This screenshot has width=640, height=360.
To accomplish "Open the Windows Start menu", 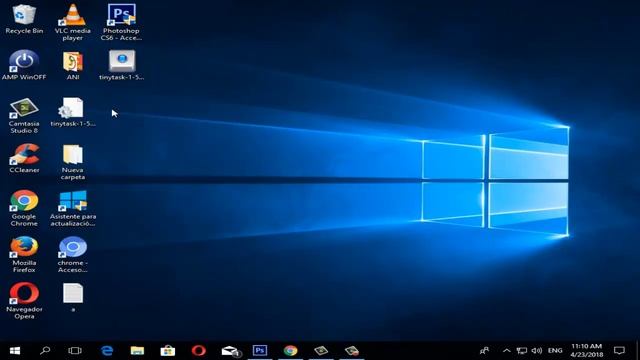I will [x=15, y=351].
